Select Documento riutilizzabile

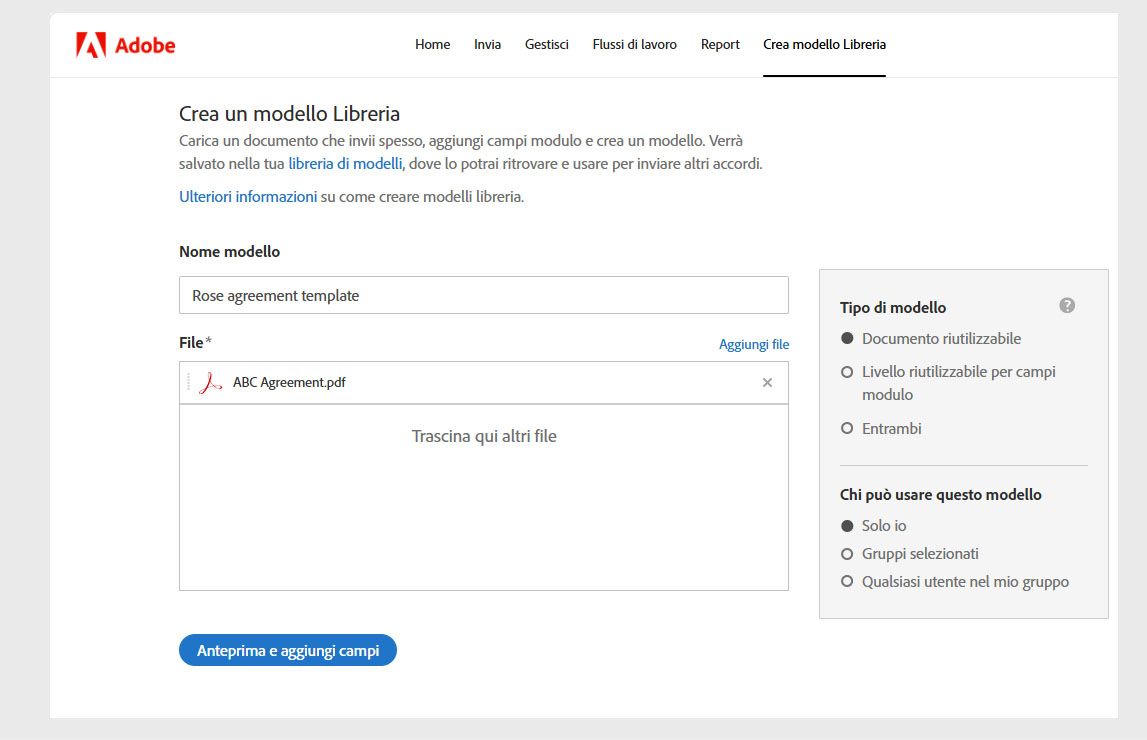pos(847,339)
